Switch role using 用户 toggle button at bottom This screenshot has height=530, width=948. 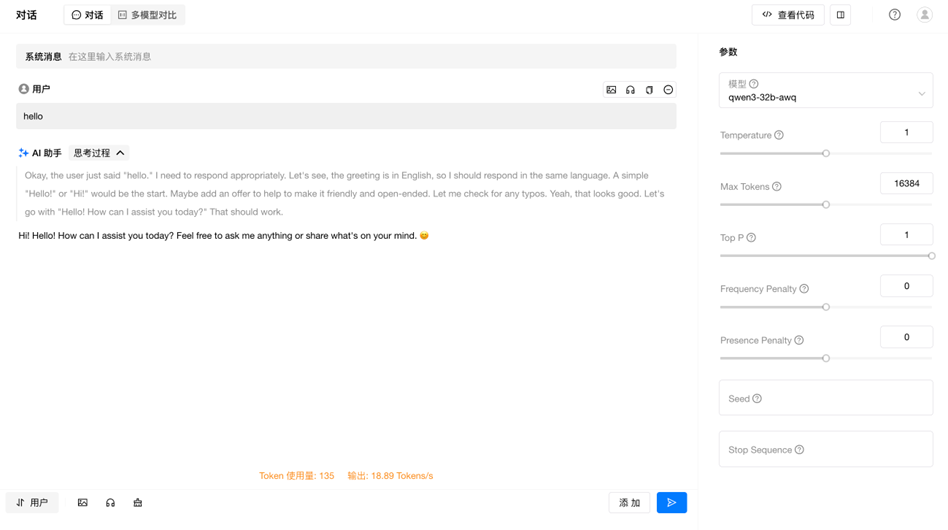pos(32,503)
